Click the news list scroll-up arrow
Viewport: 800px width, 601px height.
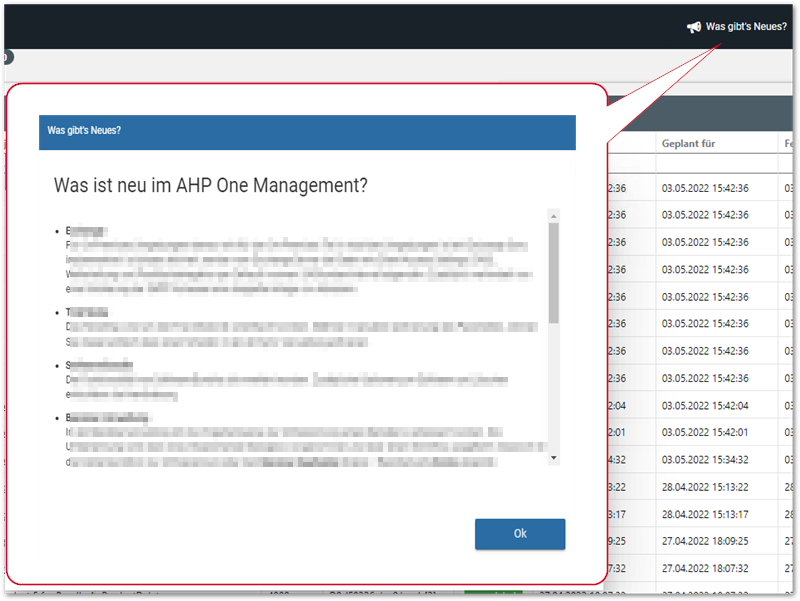point(554,216)
